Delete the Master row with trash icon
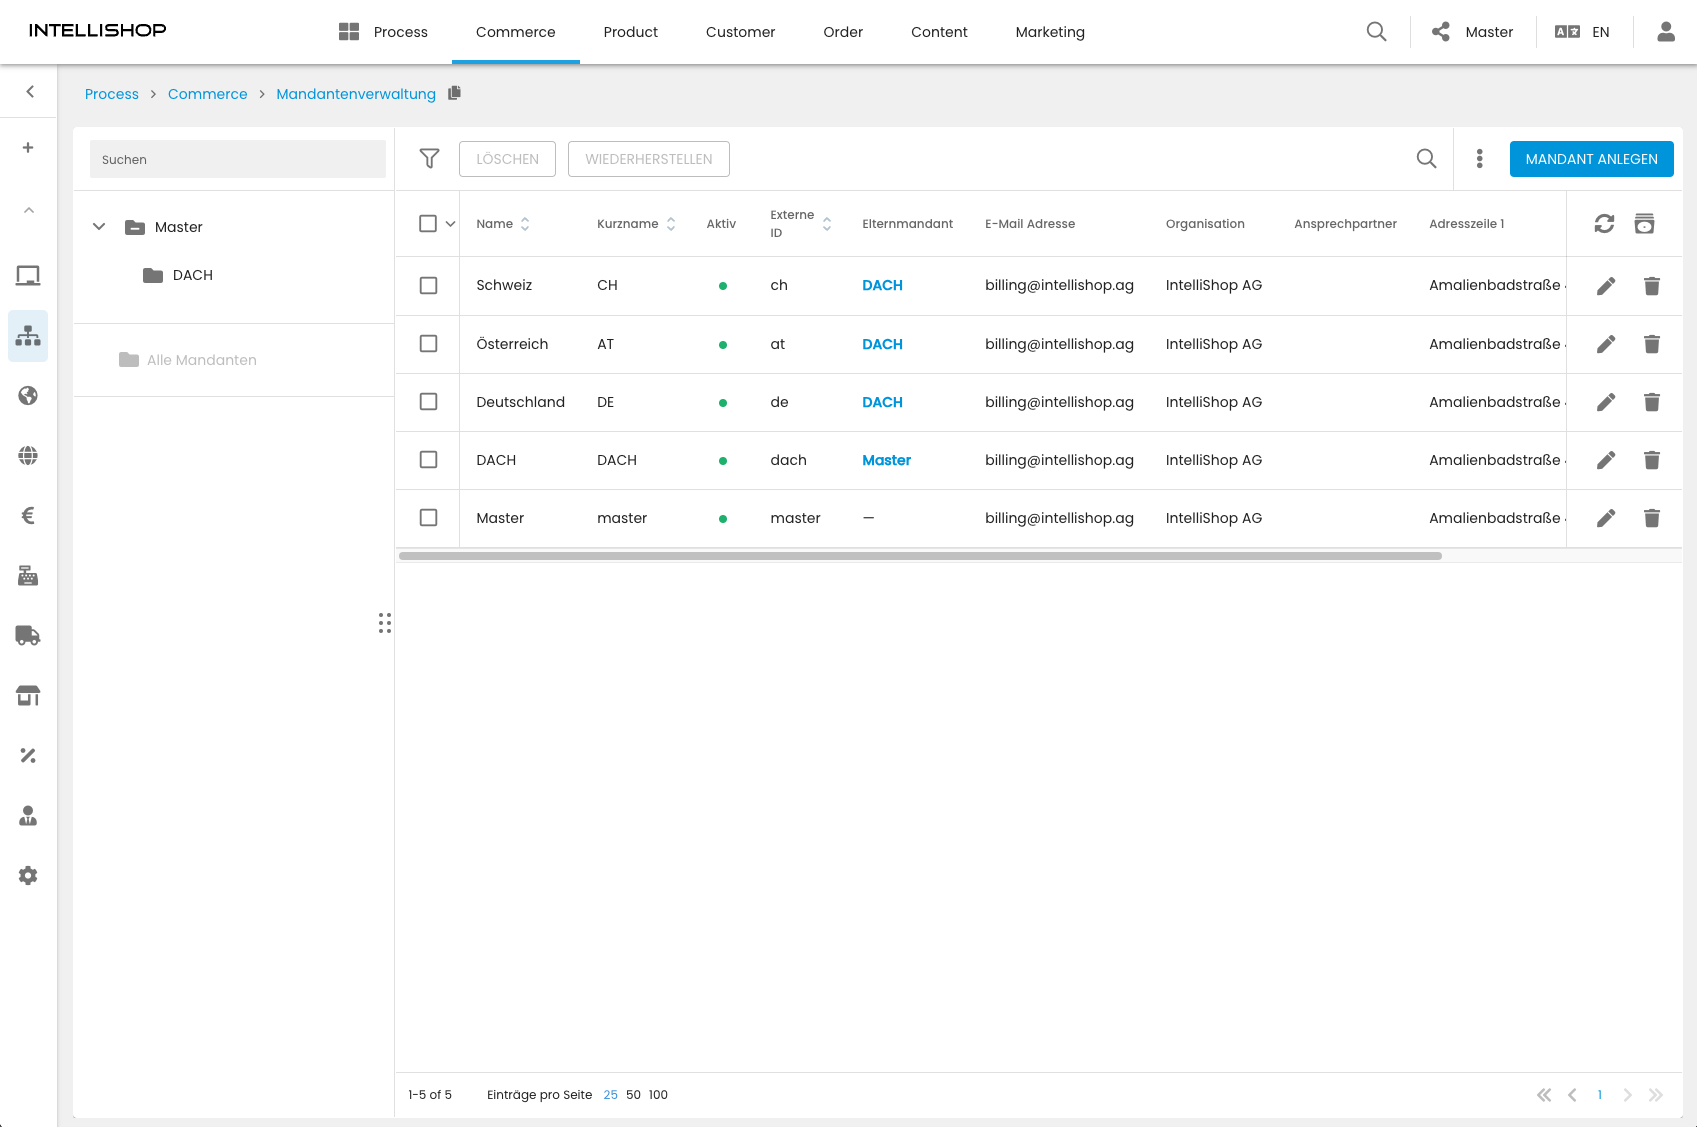The width and height of the screenshot is (1697, 1127). (1652, 518)
